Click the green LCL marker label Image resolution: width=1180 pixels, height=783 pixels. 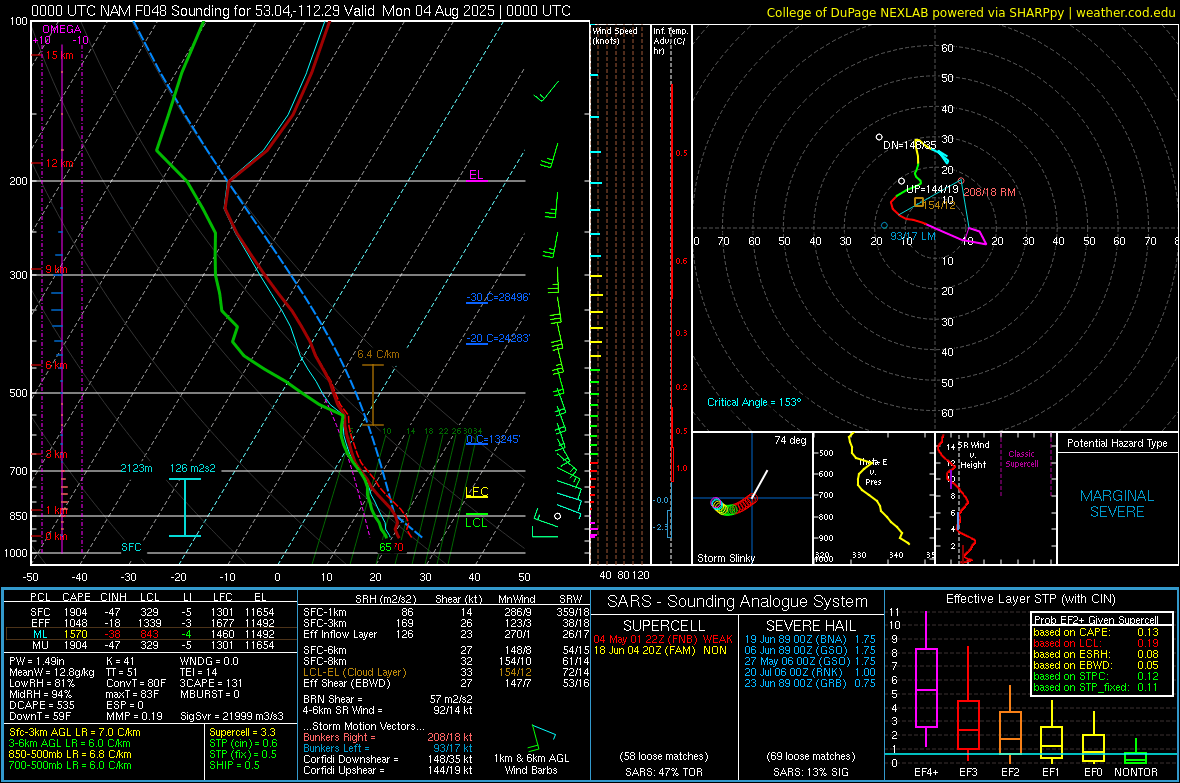tap(476, 523)
